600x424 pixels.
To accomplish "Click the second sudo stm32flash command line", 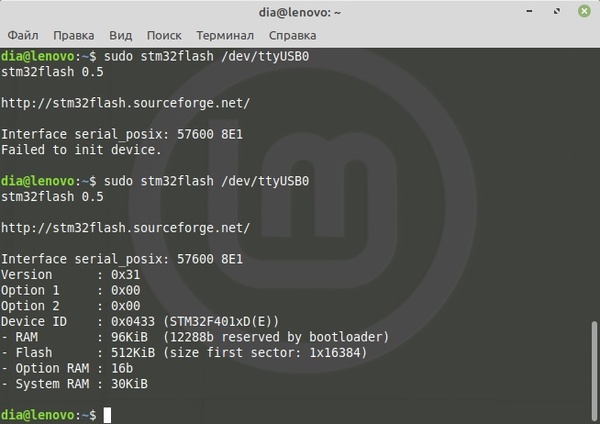I will point(207,181).
